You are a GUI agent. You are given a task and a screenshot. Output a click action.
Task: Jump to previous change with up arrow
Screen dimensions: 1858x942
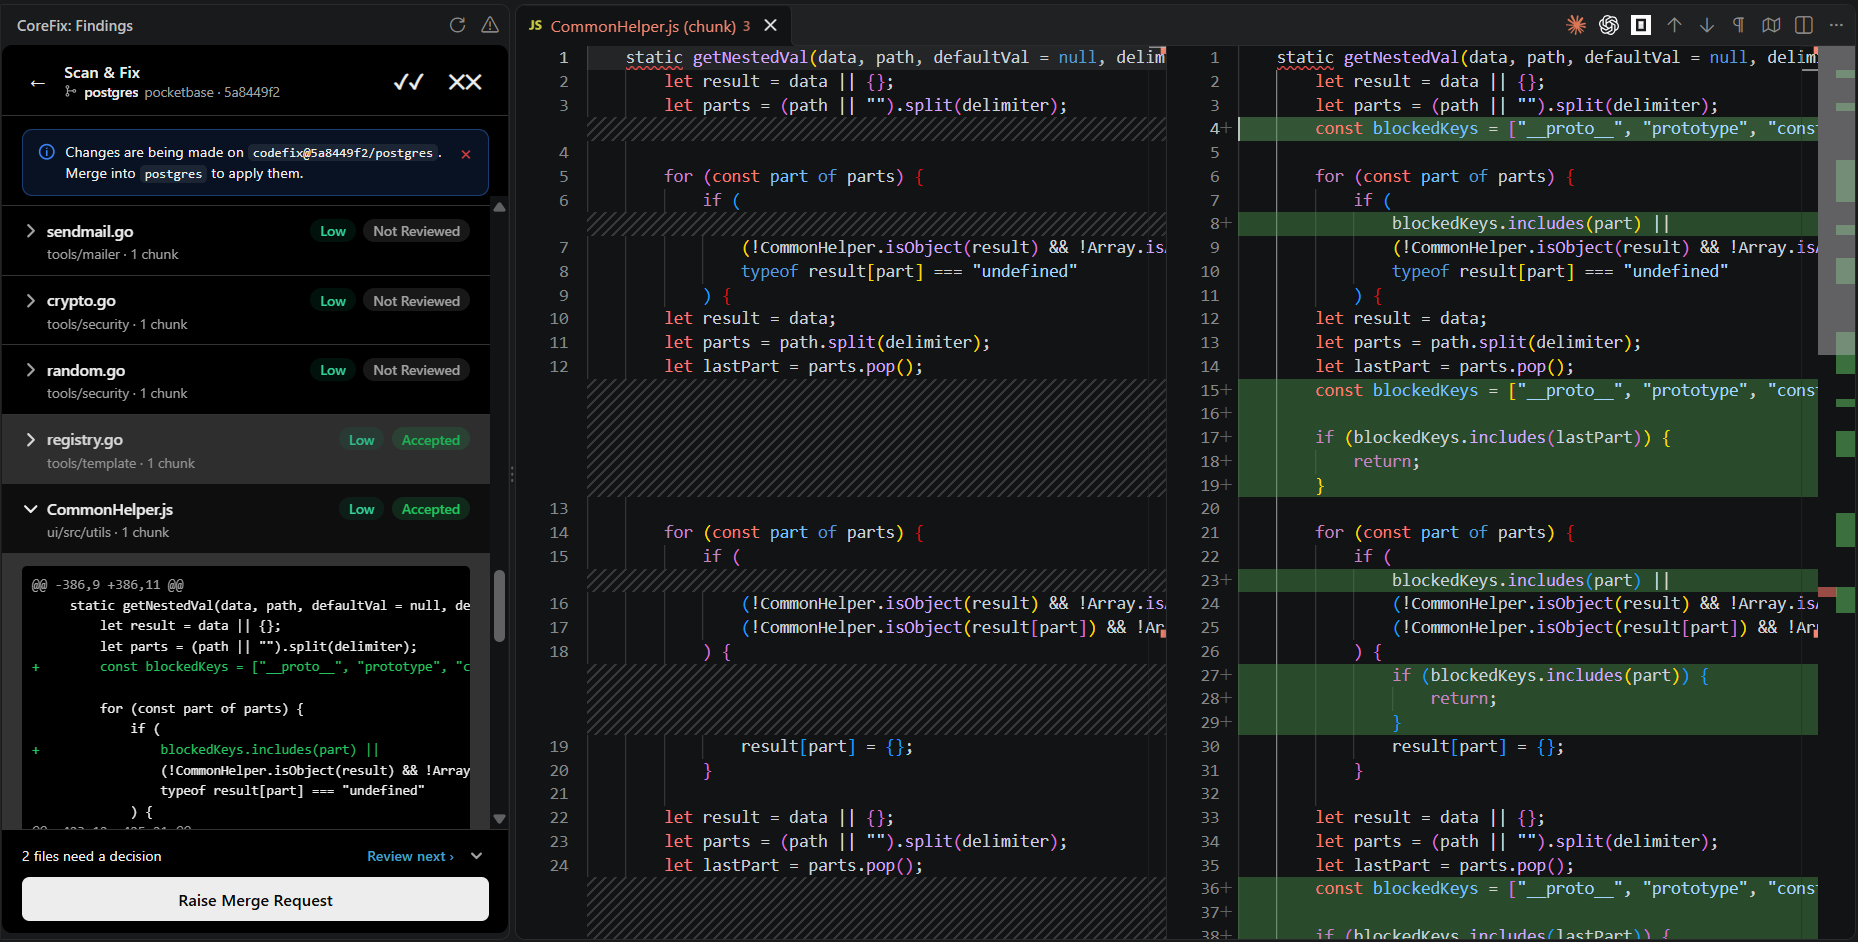1674,25
